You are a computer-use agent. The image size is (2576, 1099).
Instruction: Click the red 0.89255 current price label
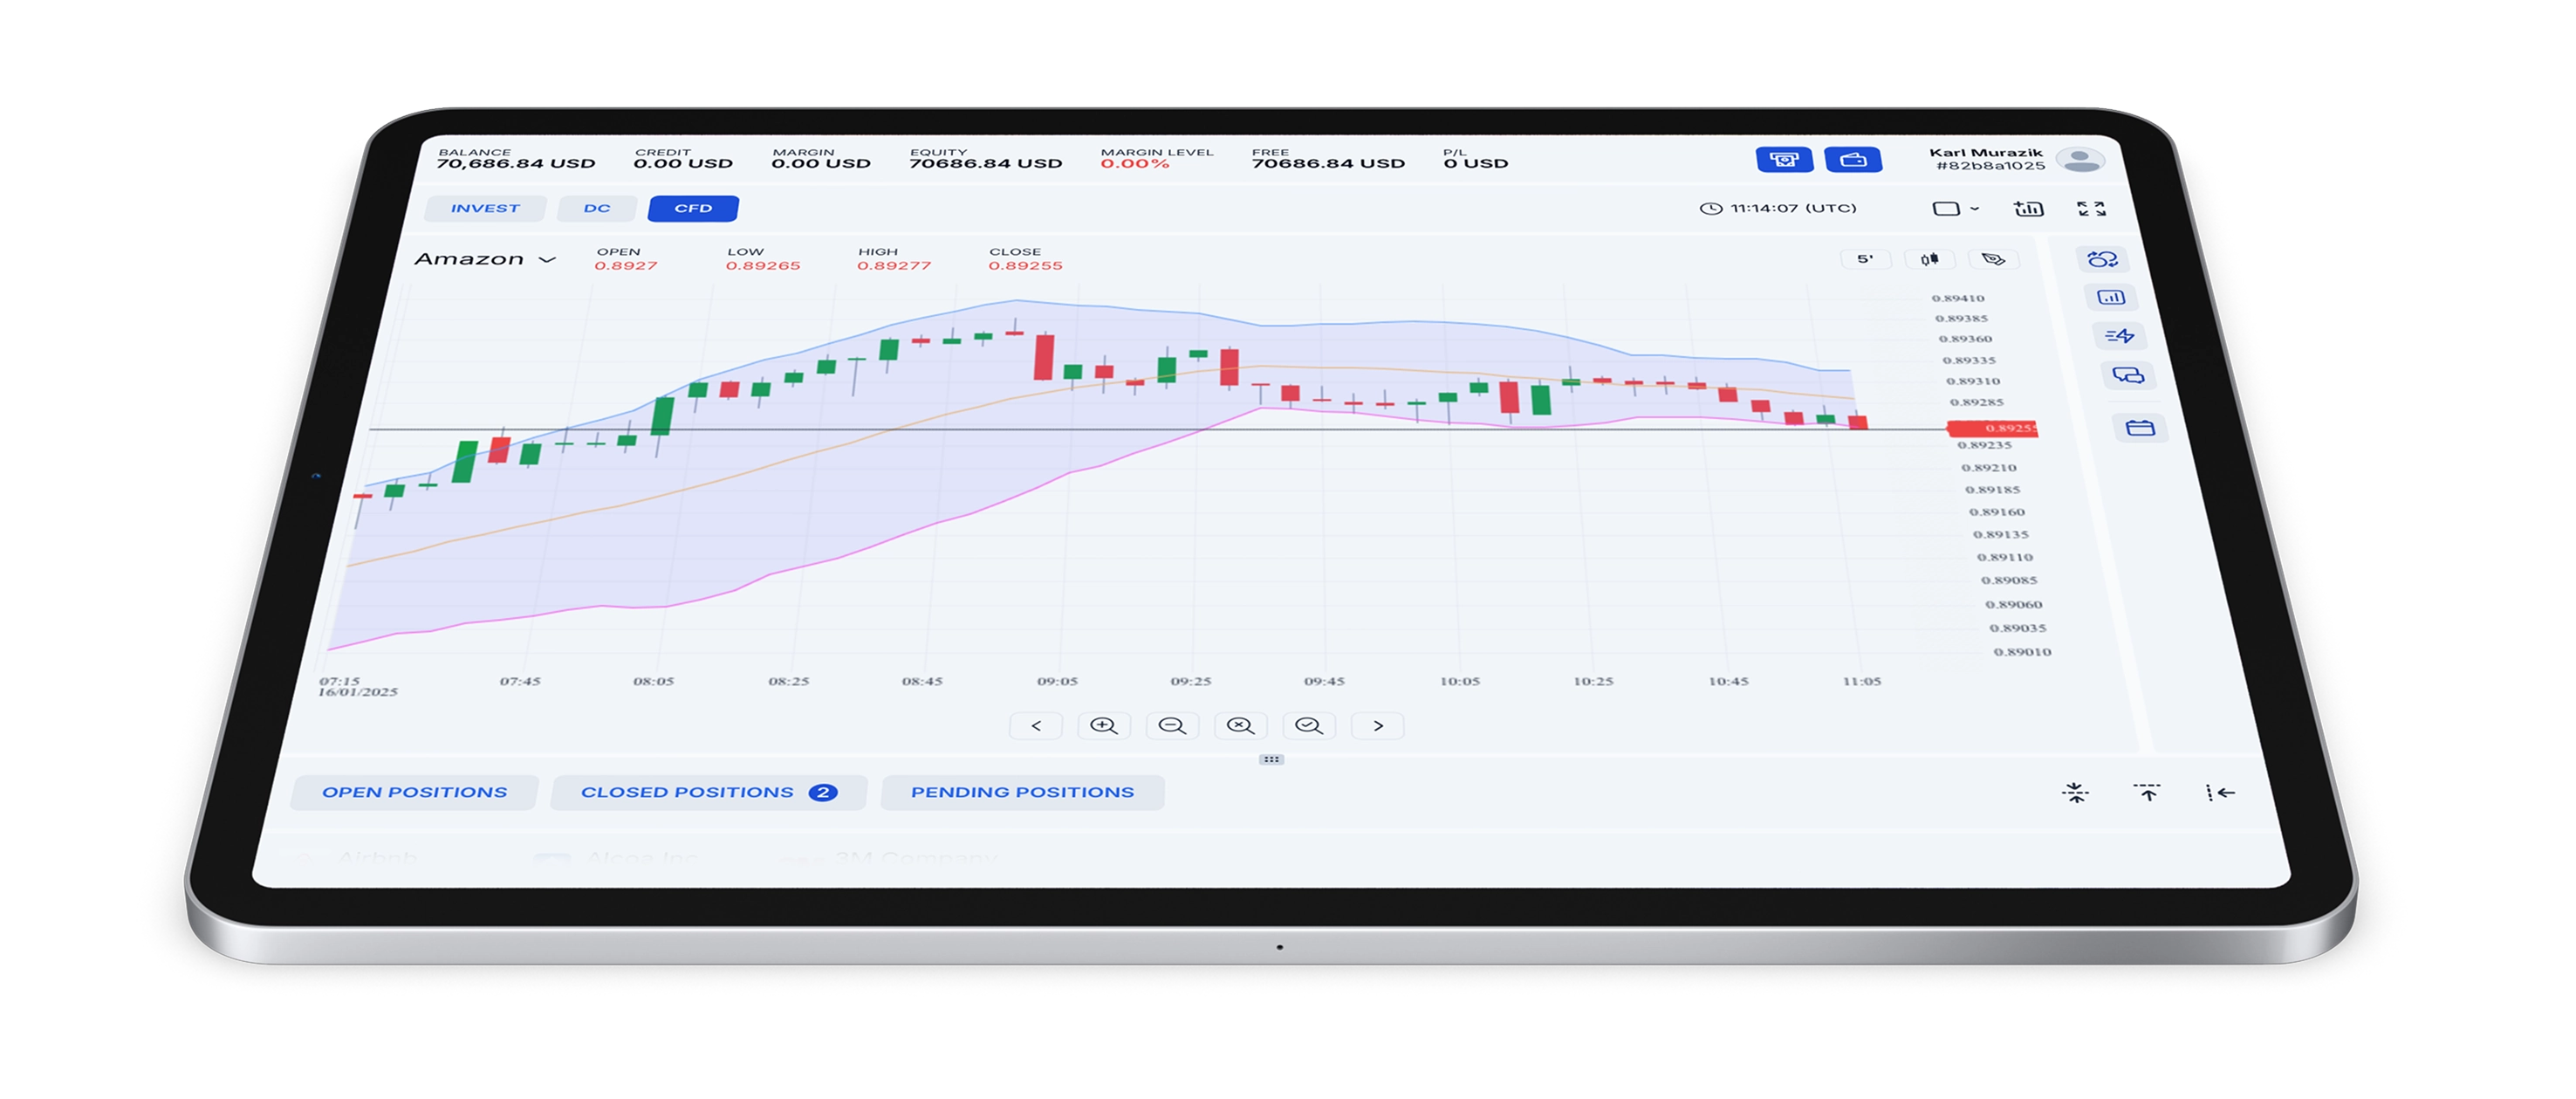[x=1992, y=428]
